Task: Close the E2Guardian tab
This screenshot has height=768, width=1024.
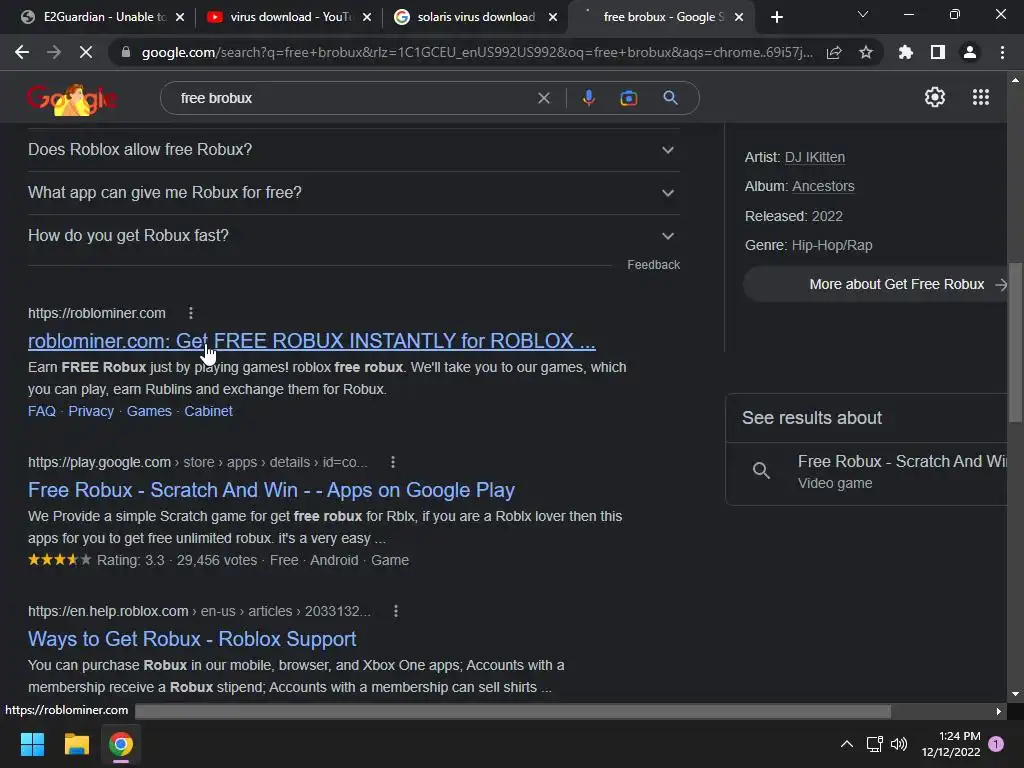Action: (x=180, y=17)
